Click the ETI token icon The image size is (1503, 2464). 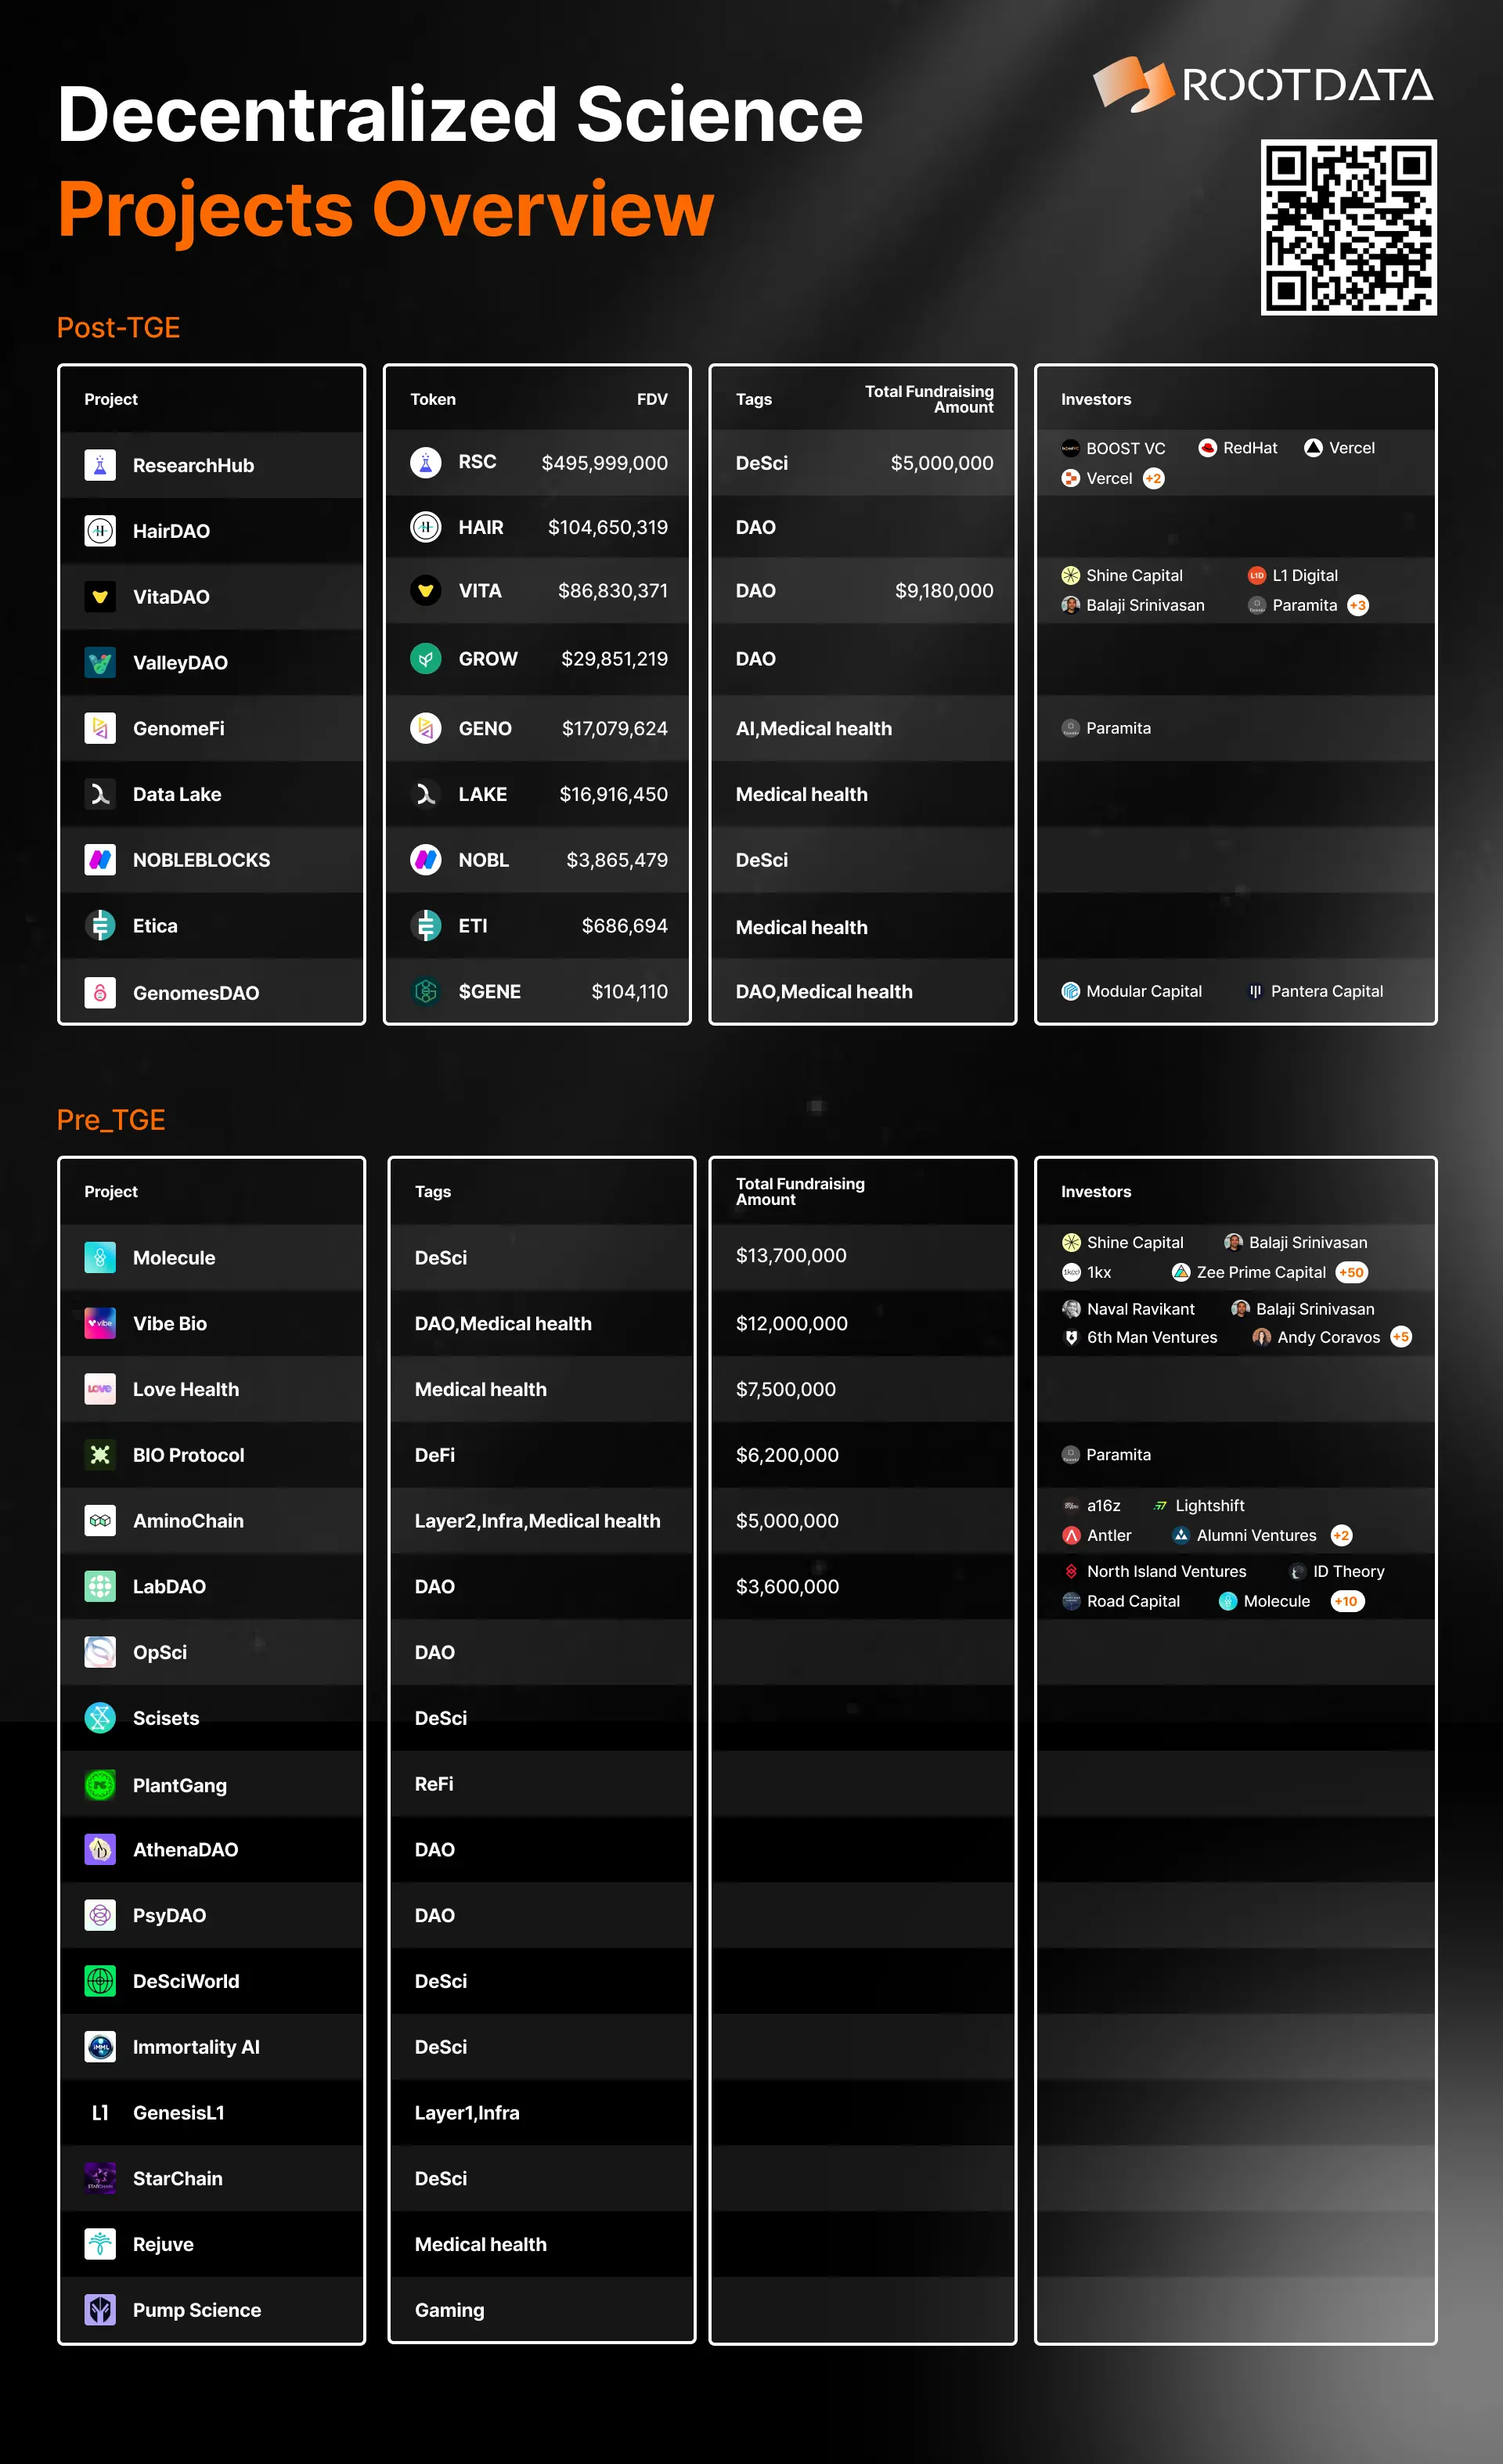[x=426, y=926]
